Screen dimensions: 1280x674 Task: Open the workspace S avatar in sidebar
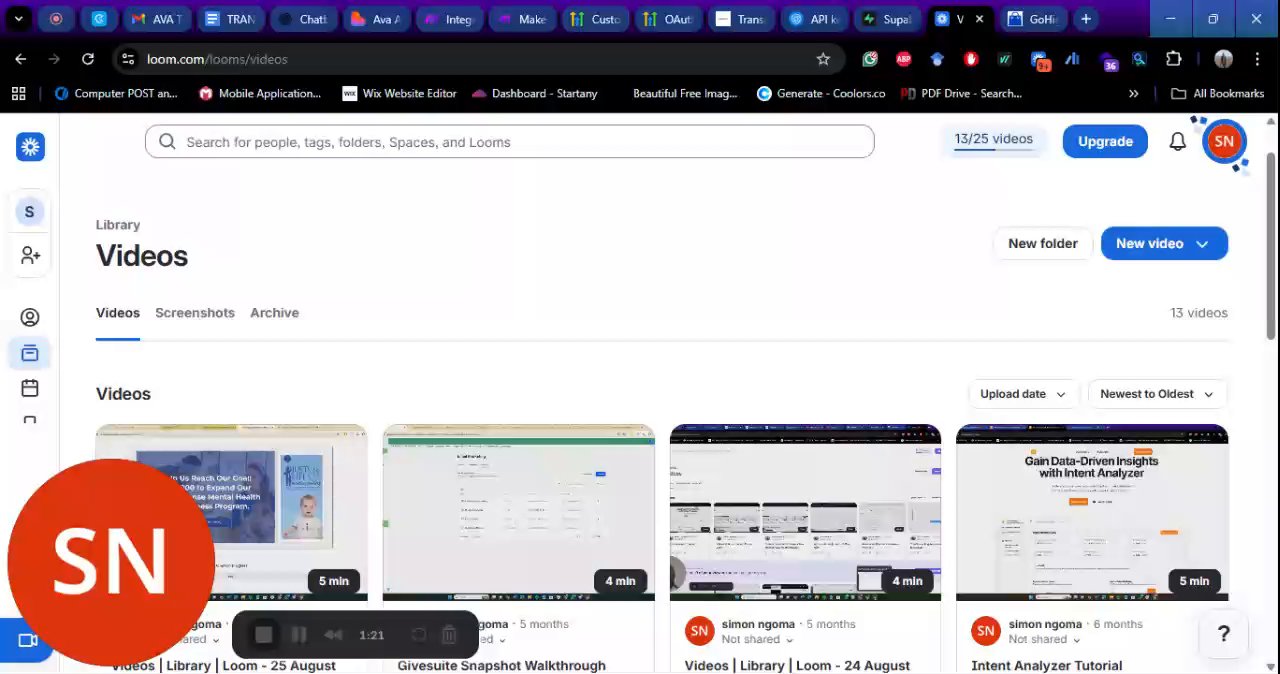(x=29, y=212)
